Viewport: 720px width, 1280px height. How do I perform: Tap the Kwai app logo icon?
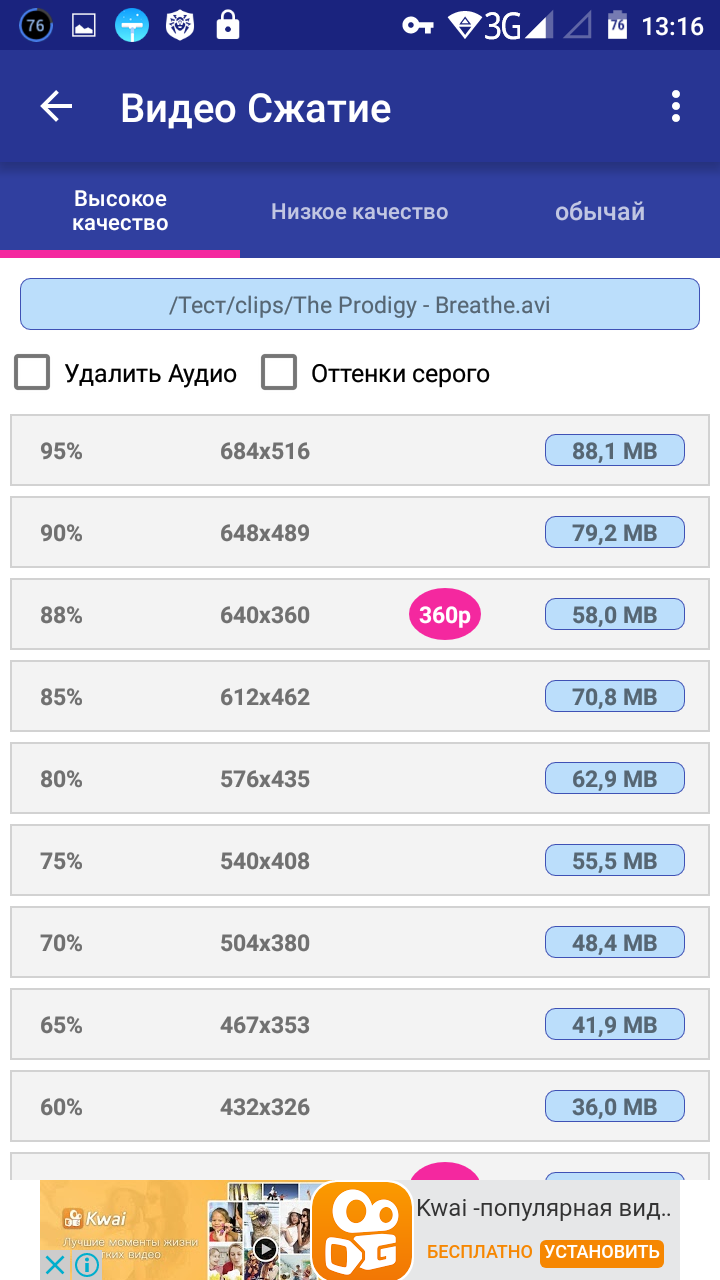point(361,1230)
